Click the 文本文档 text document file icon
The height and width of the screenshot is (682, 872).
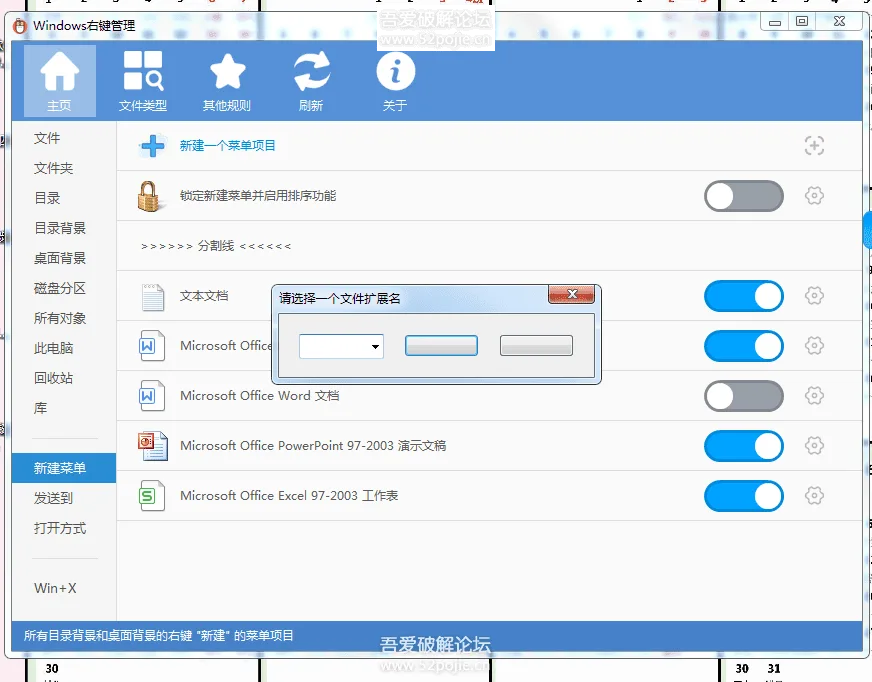[x=152, y=297]
